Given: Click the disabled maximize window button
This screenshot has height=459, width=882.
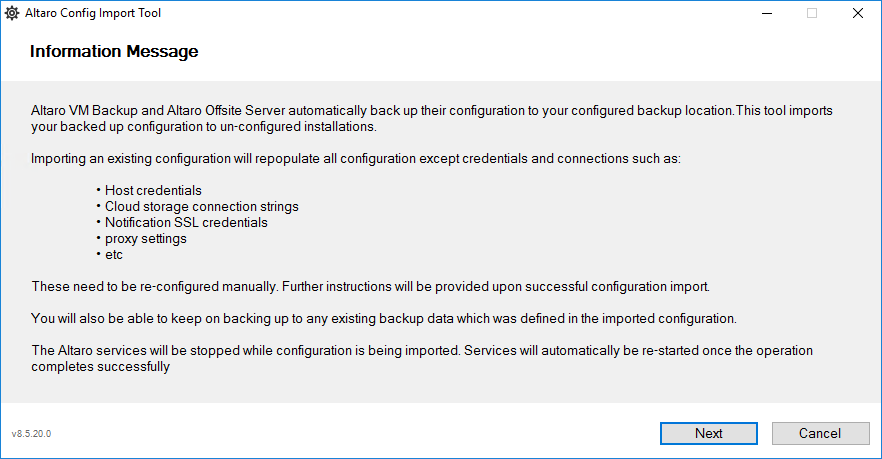Looking at the screenshot, I should tap(812, 13).
